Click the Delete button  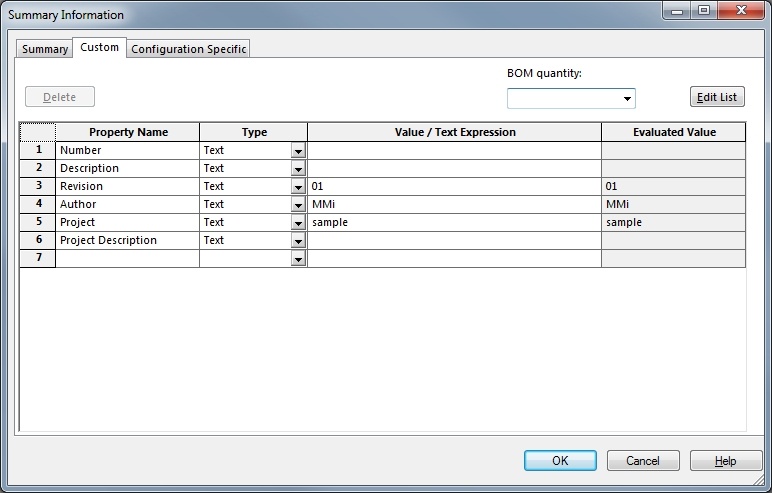point(60,97)
